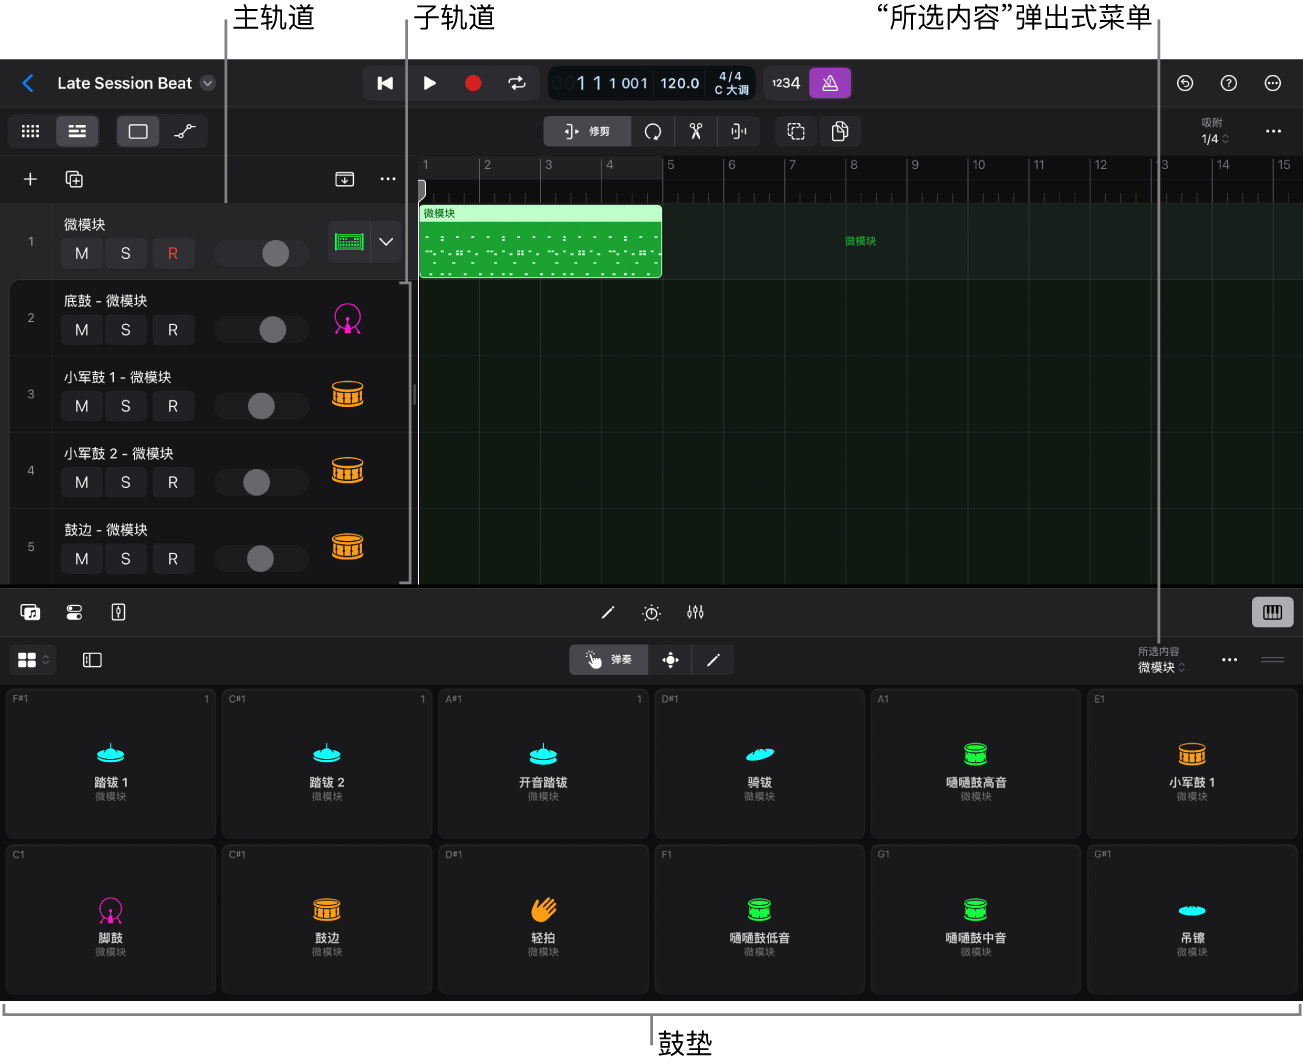Go back with the blue chevron
The width and height of the screenshot is (1303, 1064).
tap(28, 83)
